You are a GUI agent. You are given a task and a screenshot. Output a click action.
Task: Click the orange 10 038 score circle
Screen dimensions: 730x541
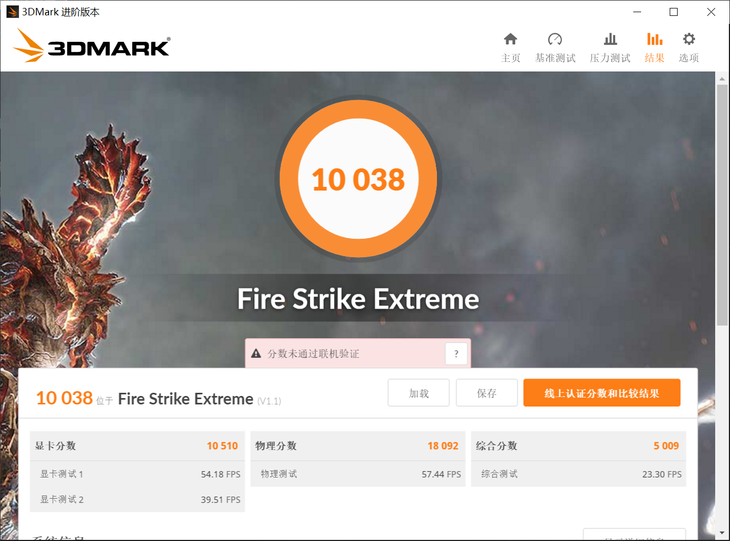pyautogui.click(x=358, y=178)
